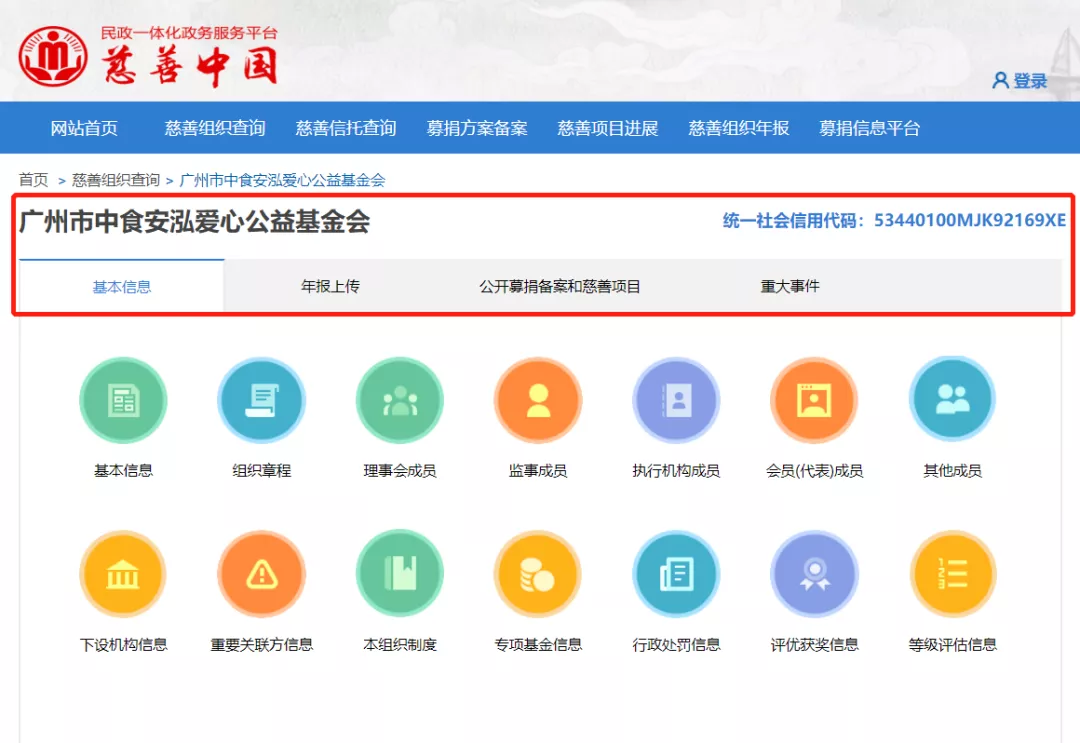Open the 执行机构成员 contact book icon
1080x743 pixels.
coord(676,400)
